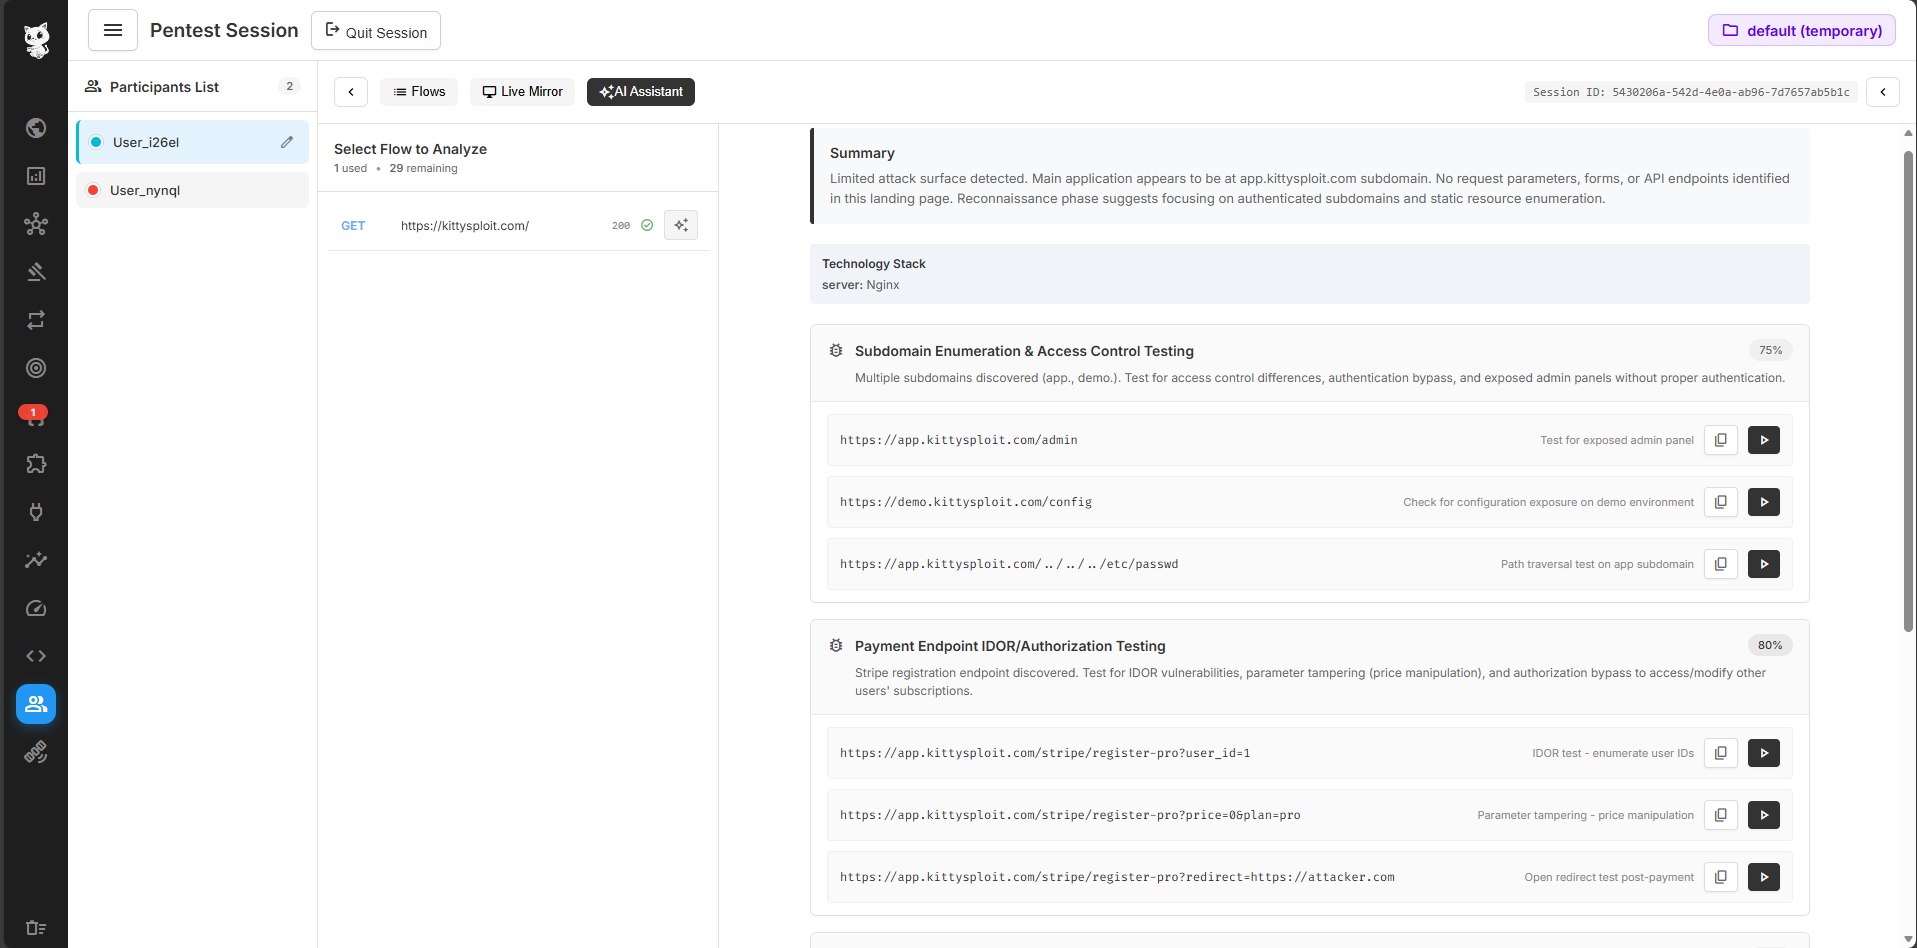This screenshot has width=1917, height=948.
Task: Run the IDOR test enumerating user IDs
Action: (x=1763, y=753)
